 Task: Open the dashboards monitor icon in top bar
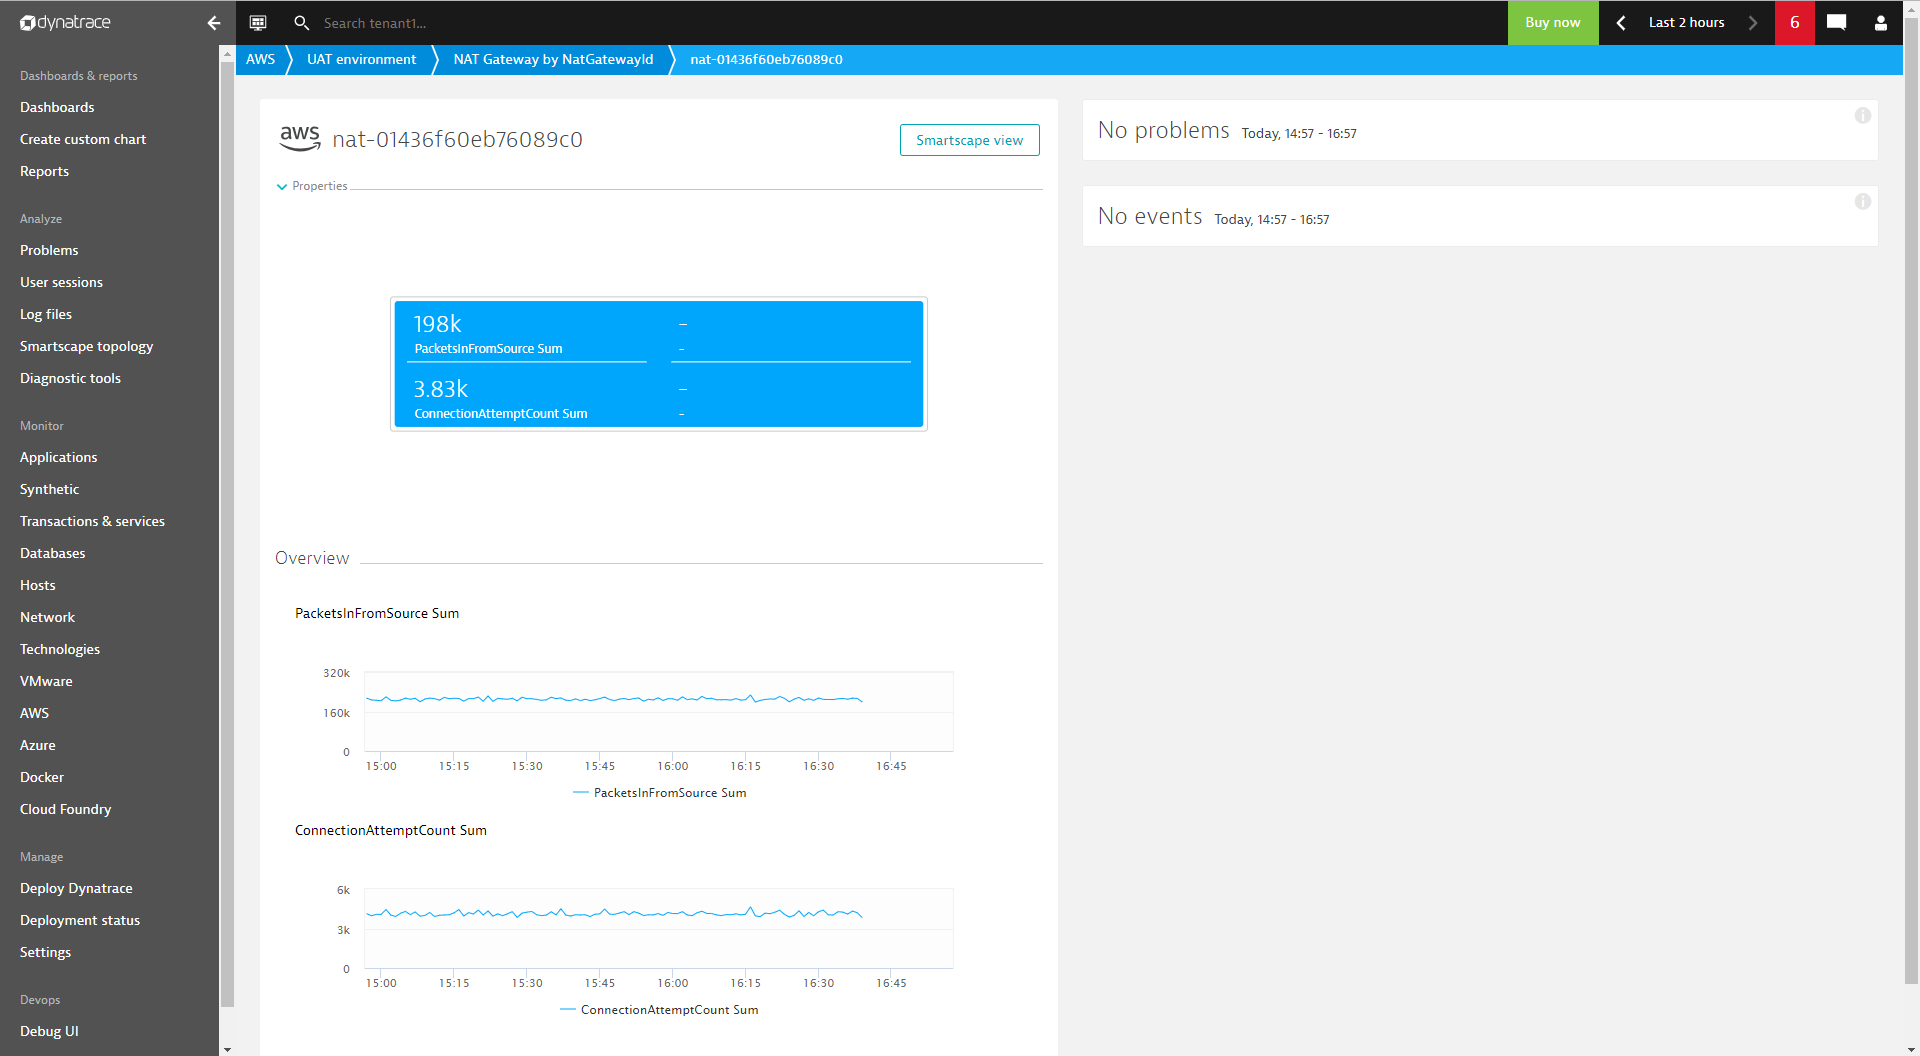coord(258,22)
